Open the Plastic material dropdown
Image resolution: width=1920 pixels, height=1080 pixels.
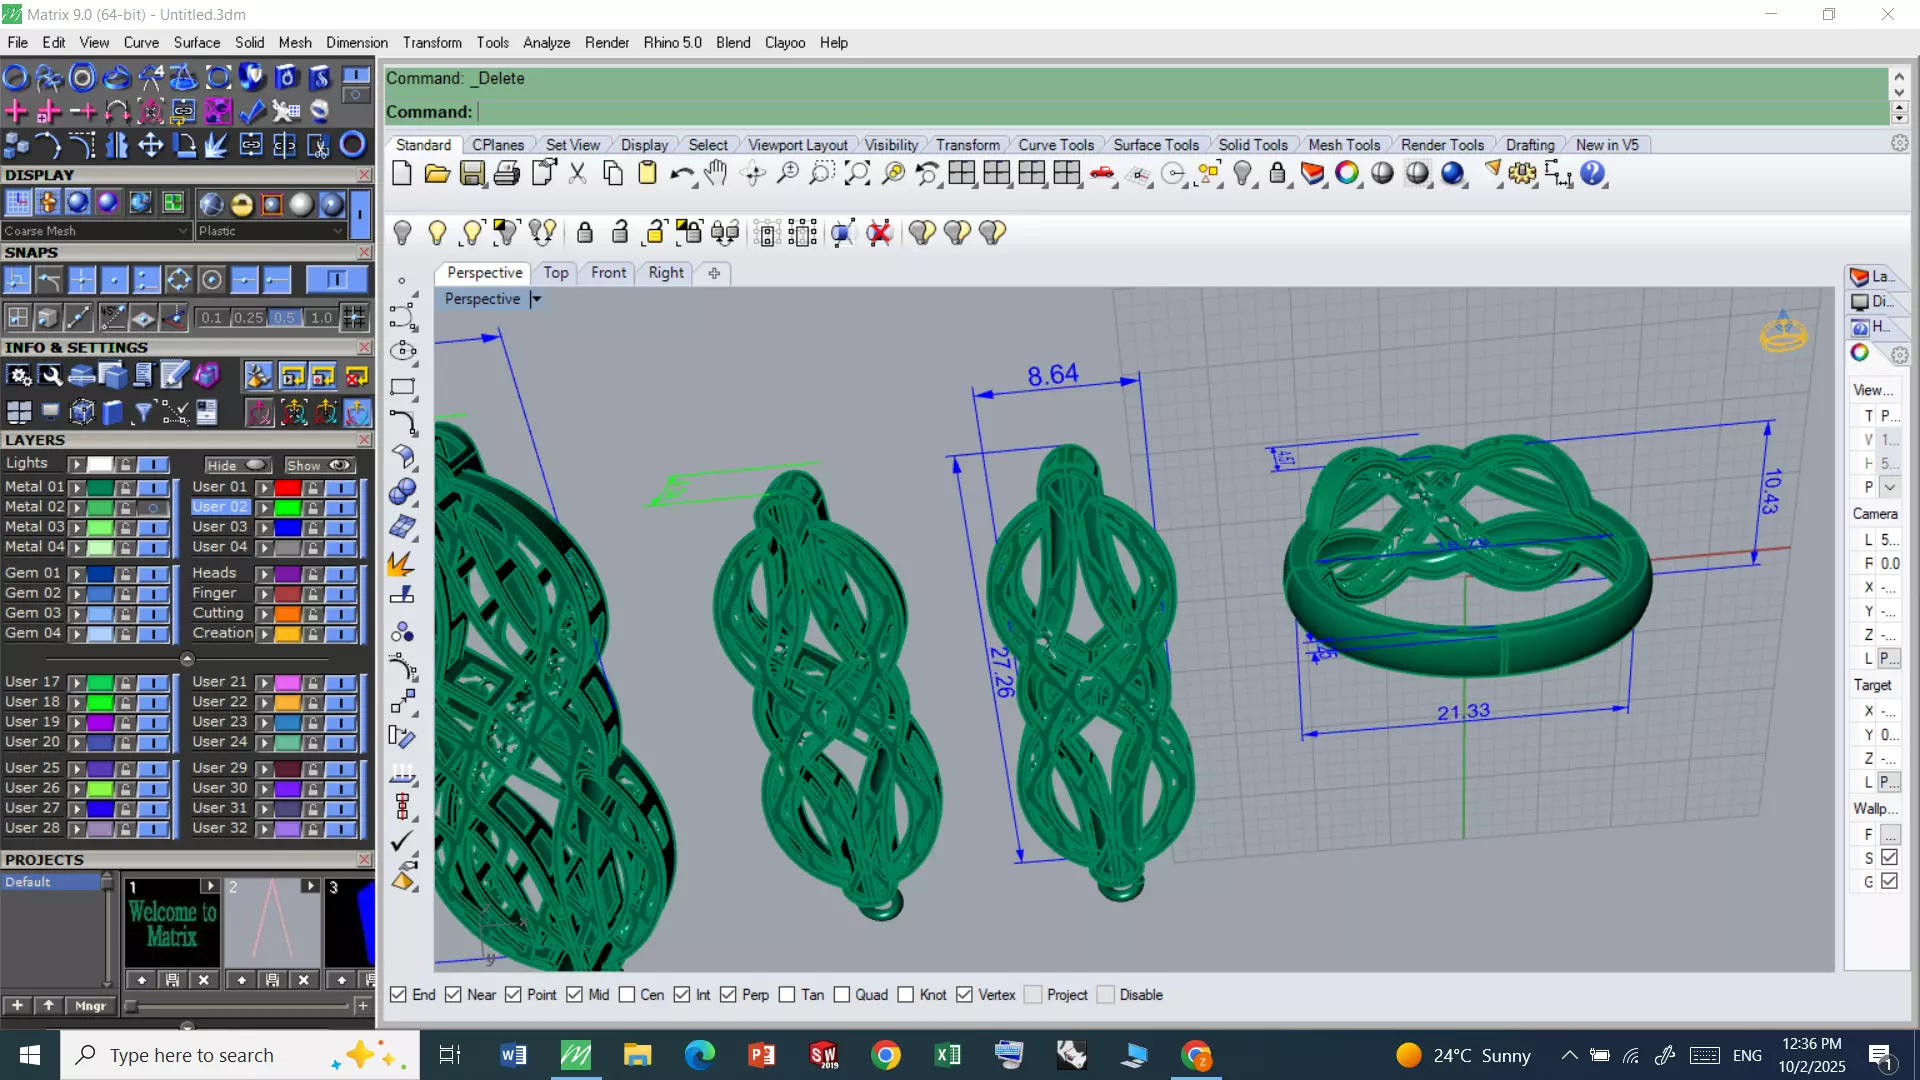(x=271, y=231)
